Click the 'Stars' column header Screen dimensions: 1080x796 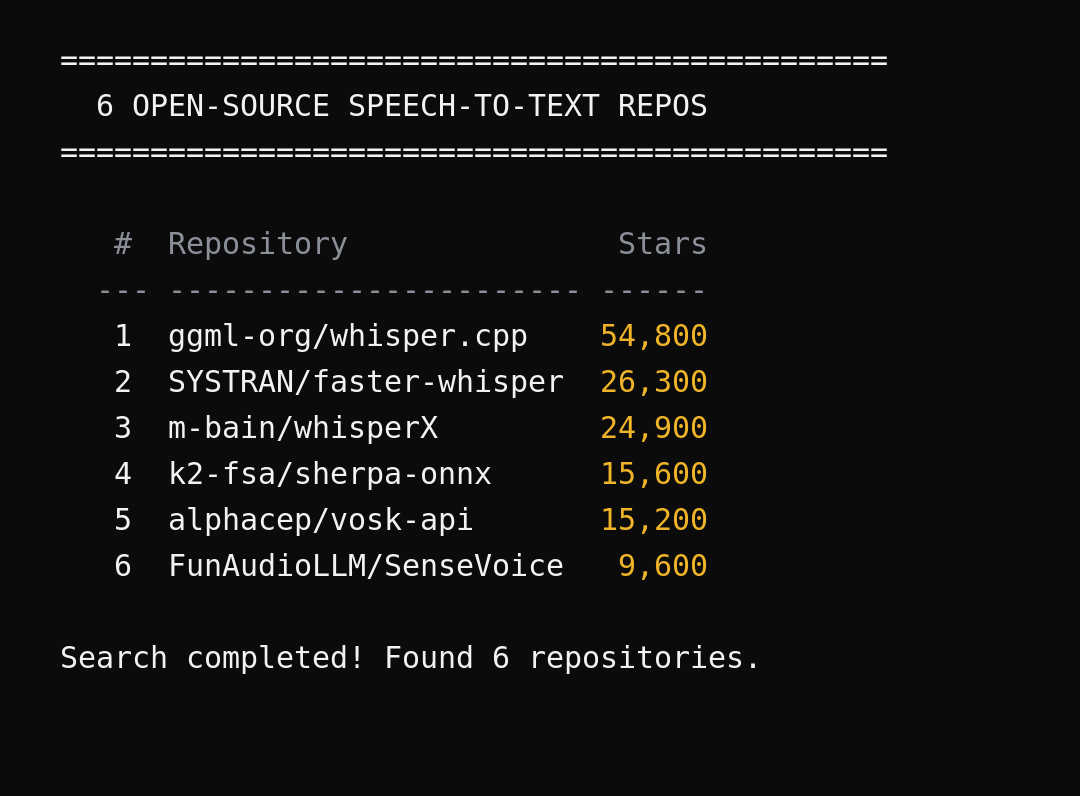click(663, 244)
